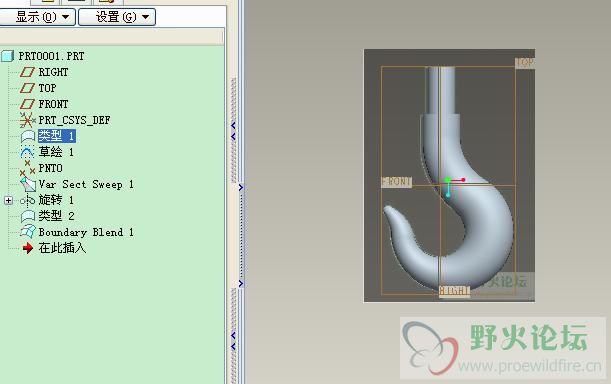
Task: Expand the 旋转 1 tree node
Action: pyautogui.click(x=9, y=200)
